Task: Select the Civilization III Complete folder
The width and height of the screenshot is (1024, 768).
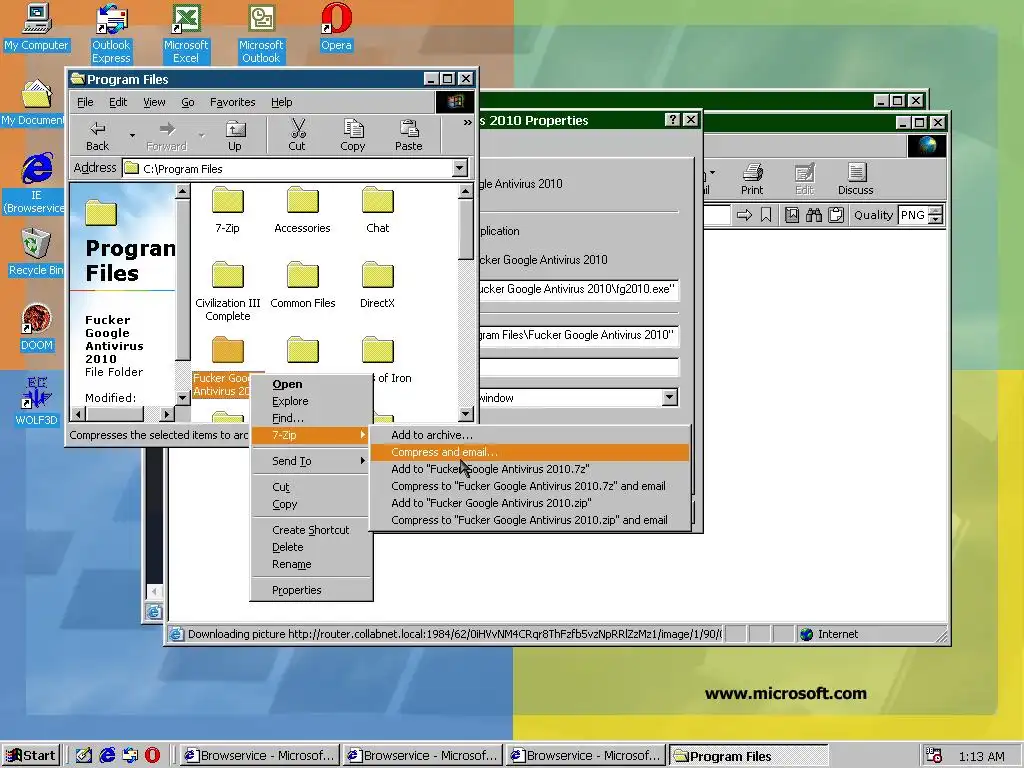Action: (227, 292)
